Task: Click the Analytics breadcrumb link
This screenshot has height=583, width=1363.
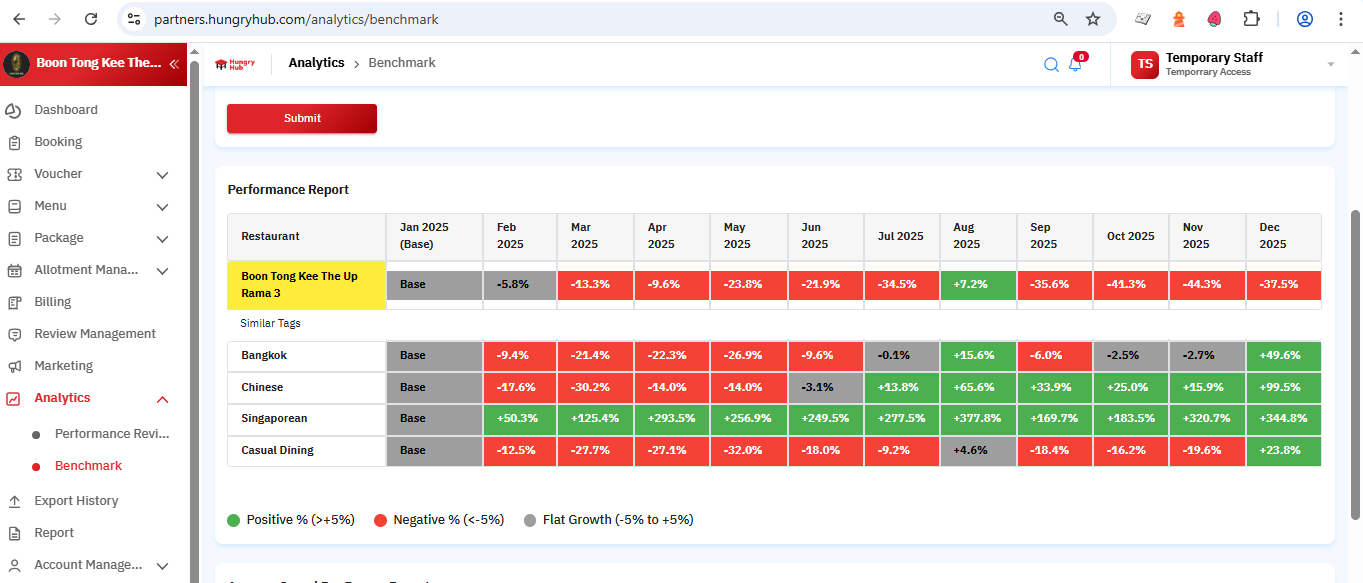Action: pos(316,63)
